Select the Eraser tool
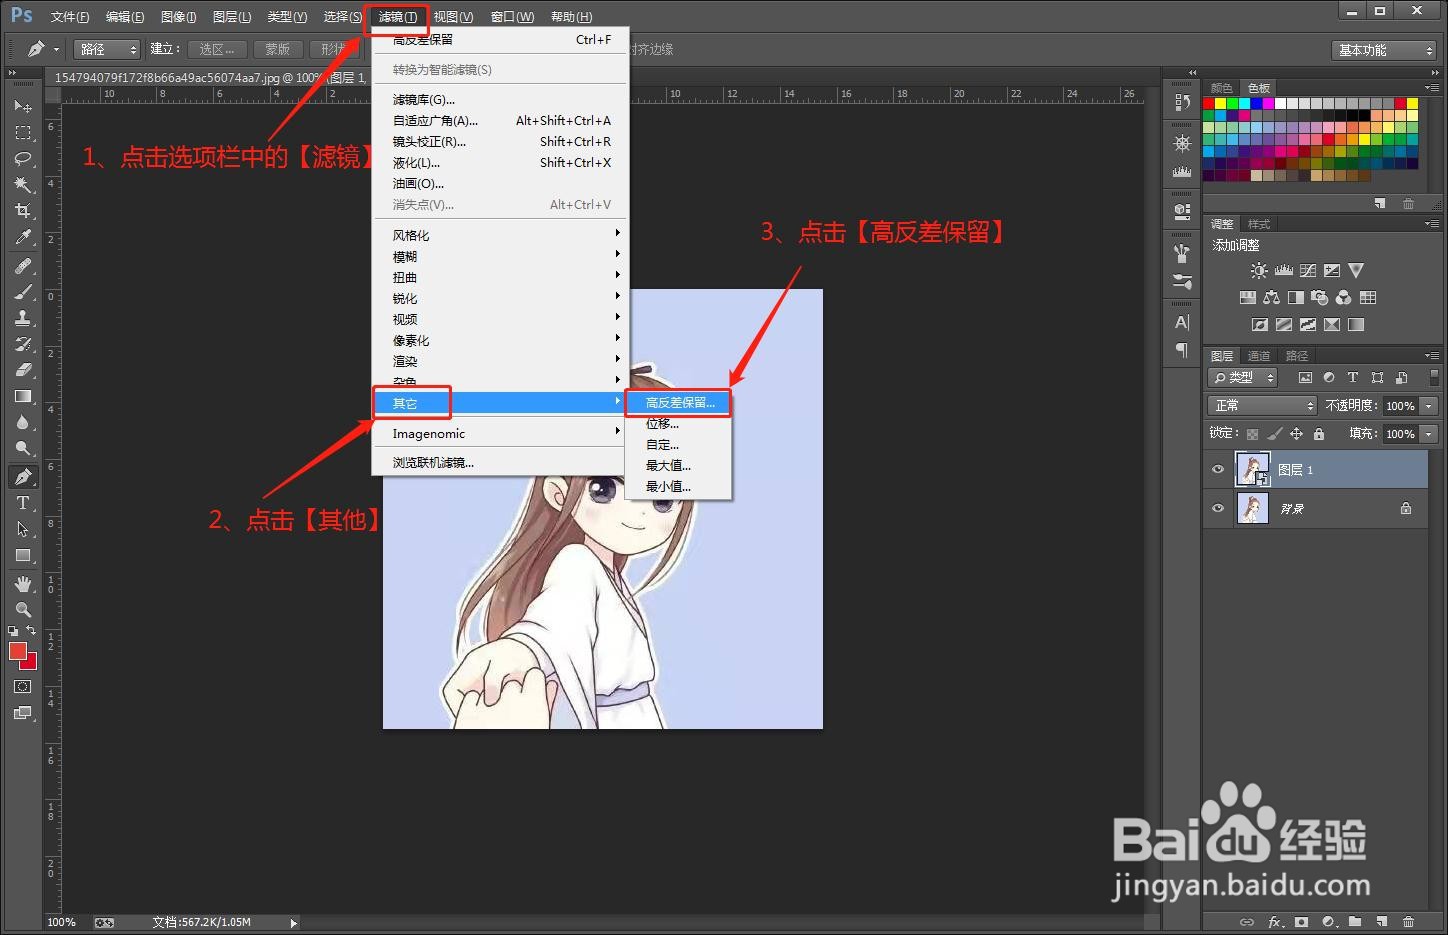The image size is (1448, 935). [x=23, y=370]
